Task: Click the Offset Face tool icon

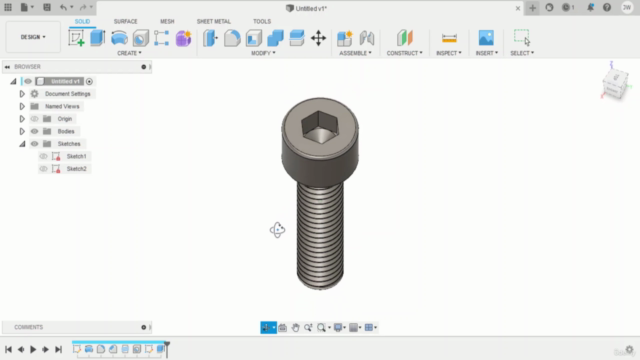Action: click(x=297, y=38)
